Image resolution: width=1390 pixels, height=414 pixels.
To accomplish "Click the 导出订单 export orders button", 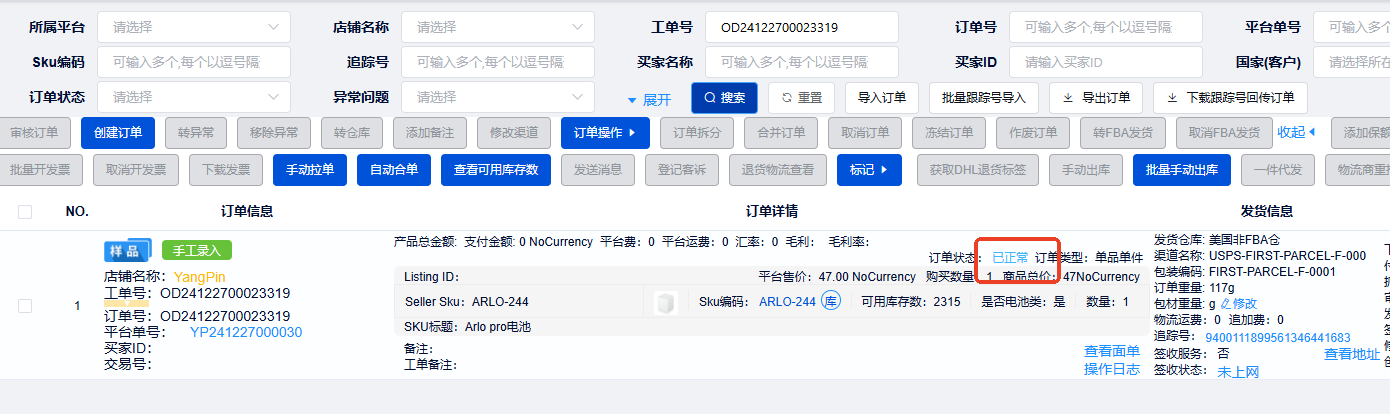I will pos(1096,98).
